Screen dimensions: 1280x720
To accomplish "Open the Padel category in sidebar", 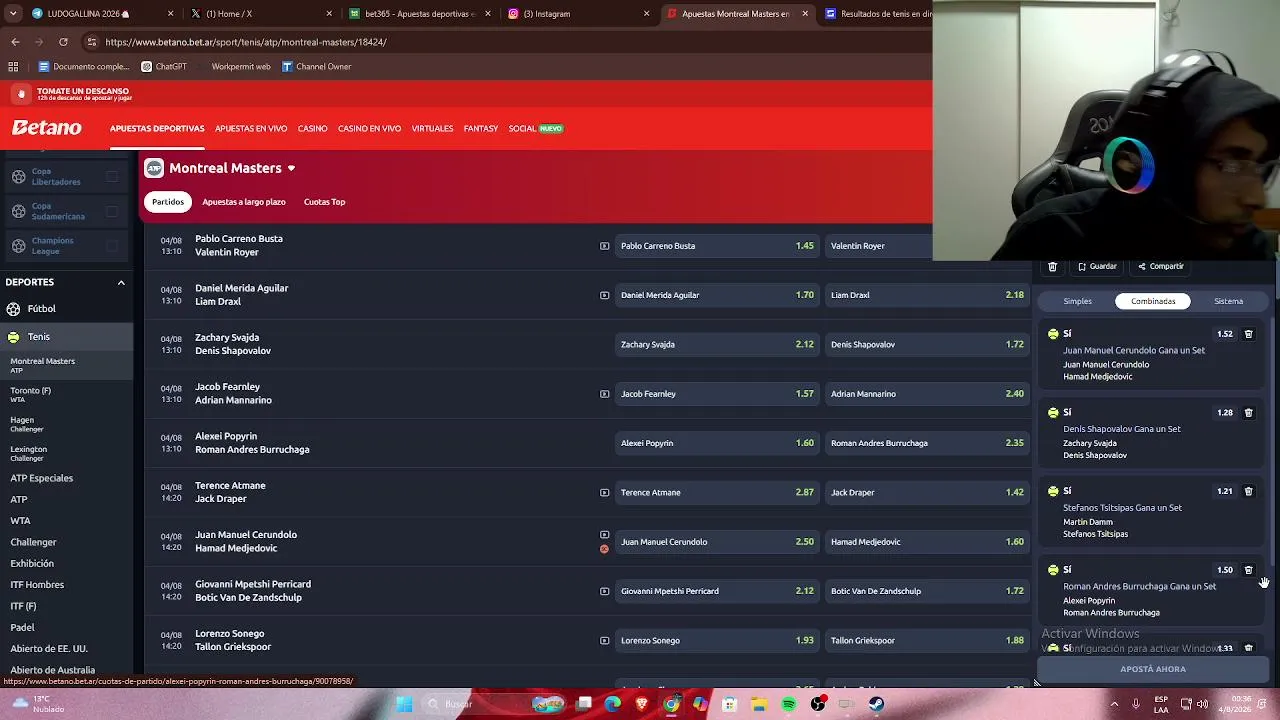I will (x=22, y=628).
